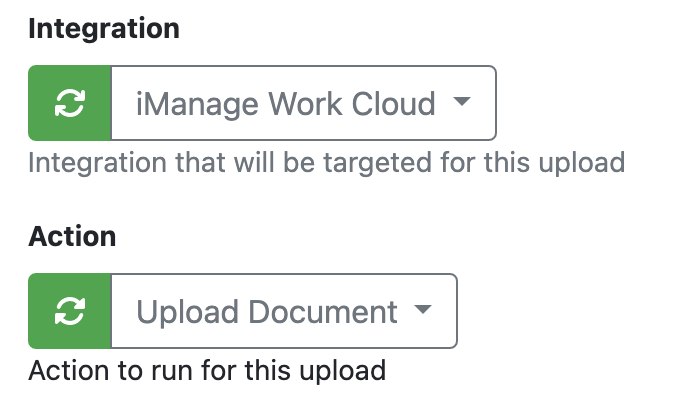Image resolution: width=676 pixels, height=408 pixels.
Task: Click the "Integration that will be targeted" help text
Action: click(x=326, y=162)
